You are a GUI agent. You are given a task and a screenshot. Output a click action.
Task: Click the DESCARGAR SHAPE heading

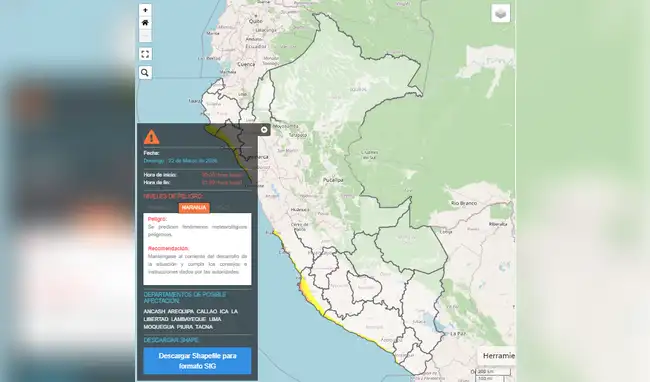(172, 340)
